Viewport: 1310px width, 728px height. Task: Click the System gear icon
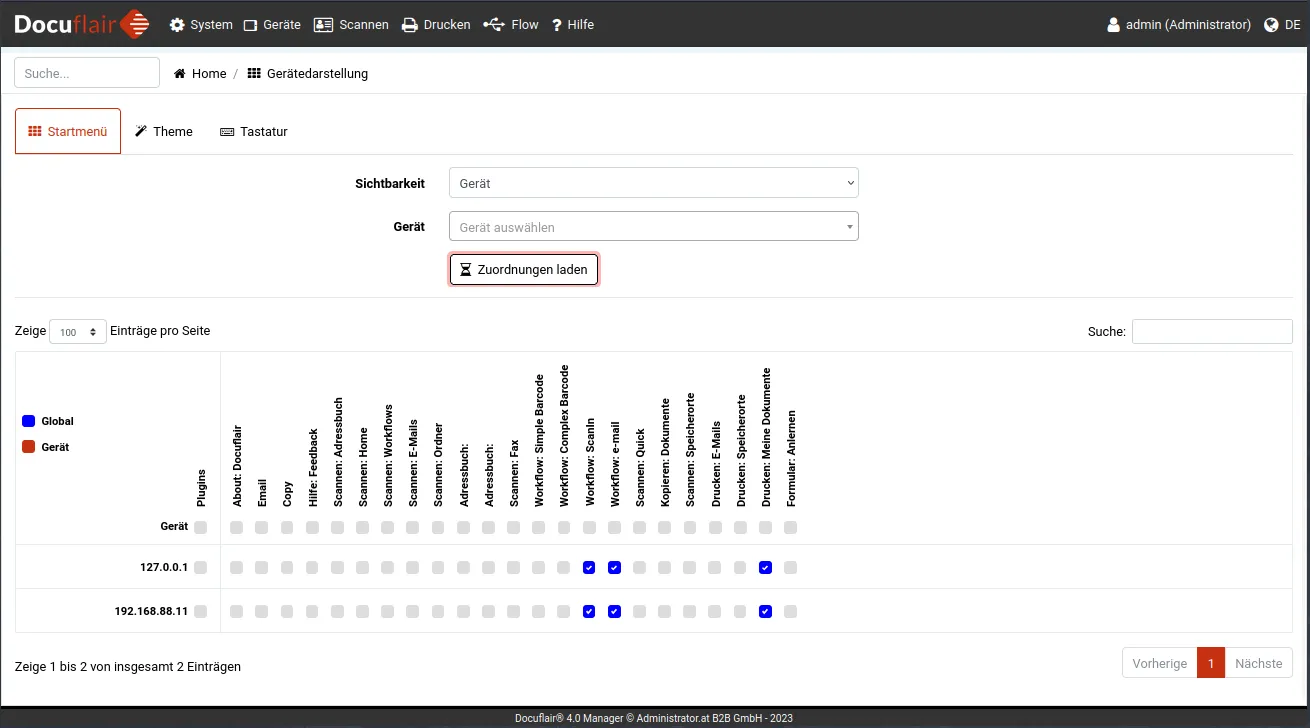point(177,25)
